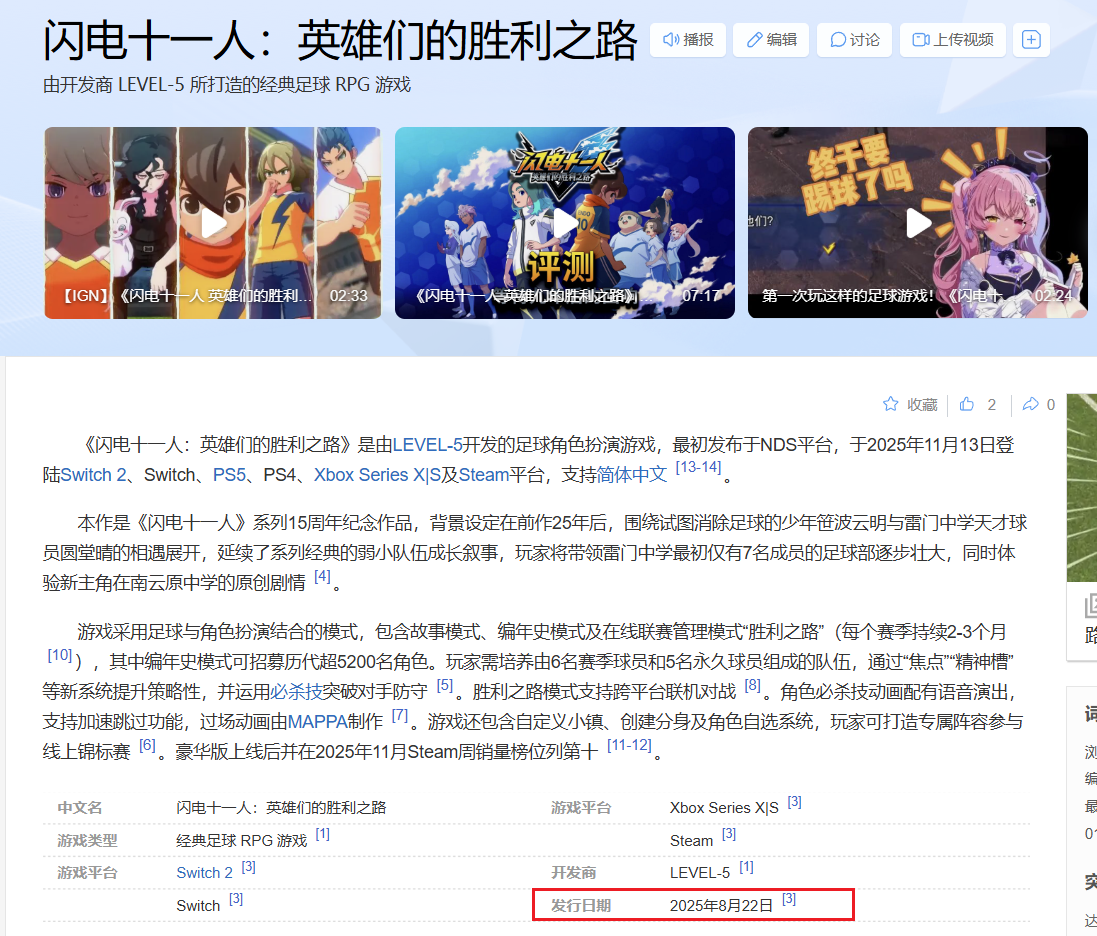Click the PS5 hyperlink
Screen dimensions: 1097x936
coord(229,475)
